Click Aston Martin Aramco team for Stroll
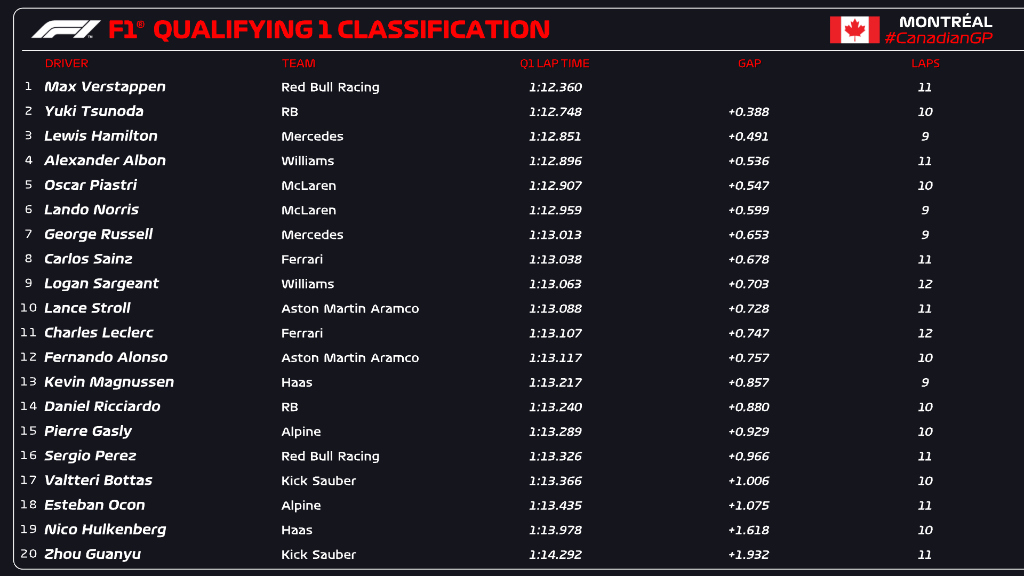Image resolution: width=1024 pixels, height=576 pixels. pos(350,308)
